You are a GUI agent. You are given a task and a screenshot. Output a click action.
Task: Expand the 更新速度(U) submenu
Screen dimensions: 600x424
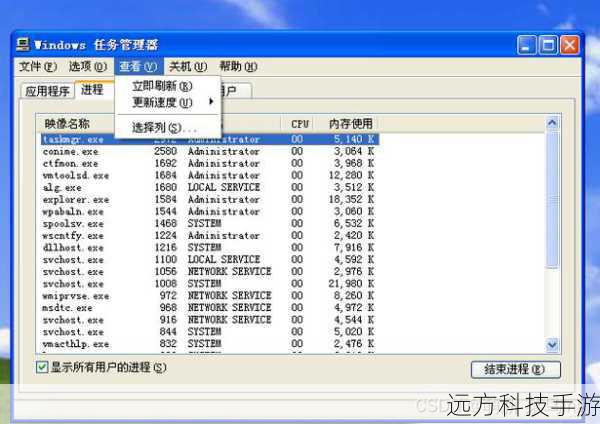coord(168,102)
